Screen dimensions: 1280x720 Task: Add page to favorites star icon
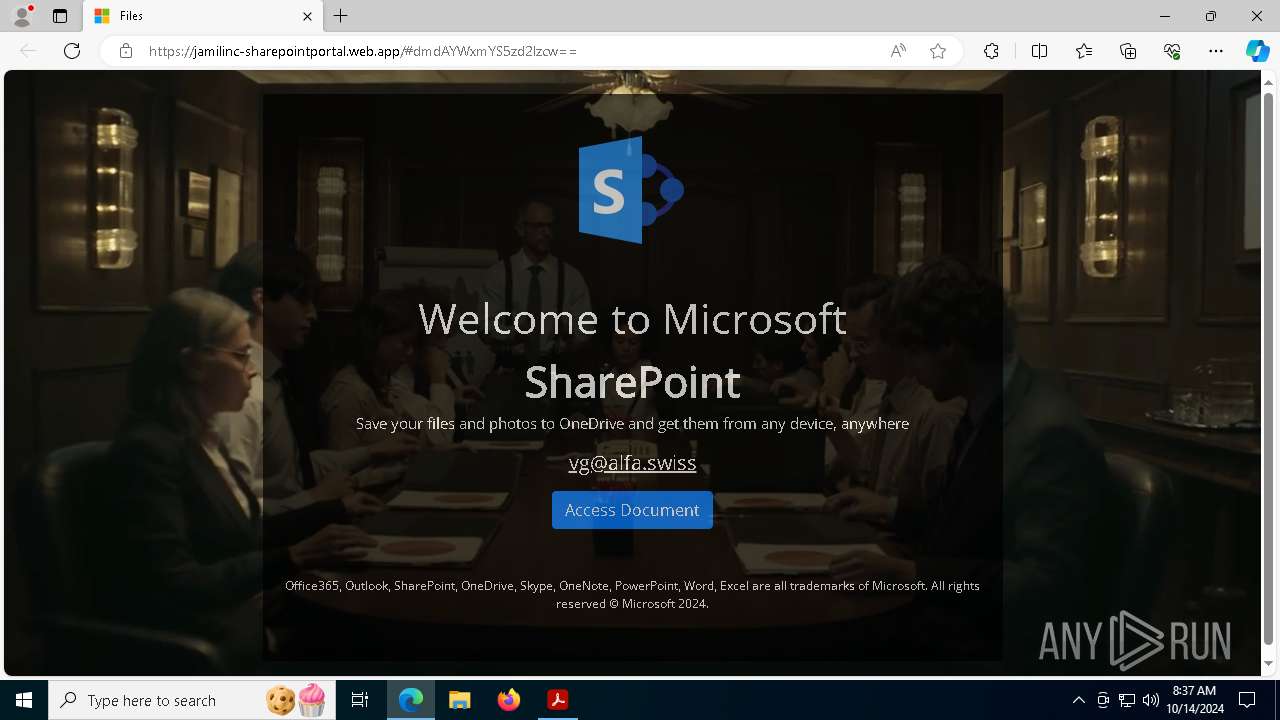pos(938,51)
